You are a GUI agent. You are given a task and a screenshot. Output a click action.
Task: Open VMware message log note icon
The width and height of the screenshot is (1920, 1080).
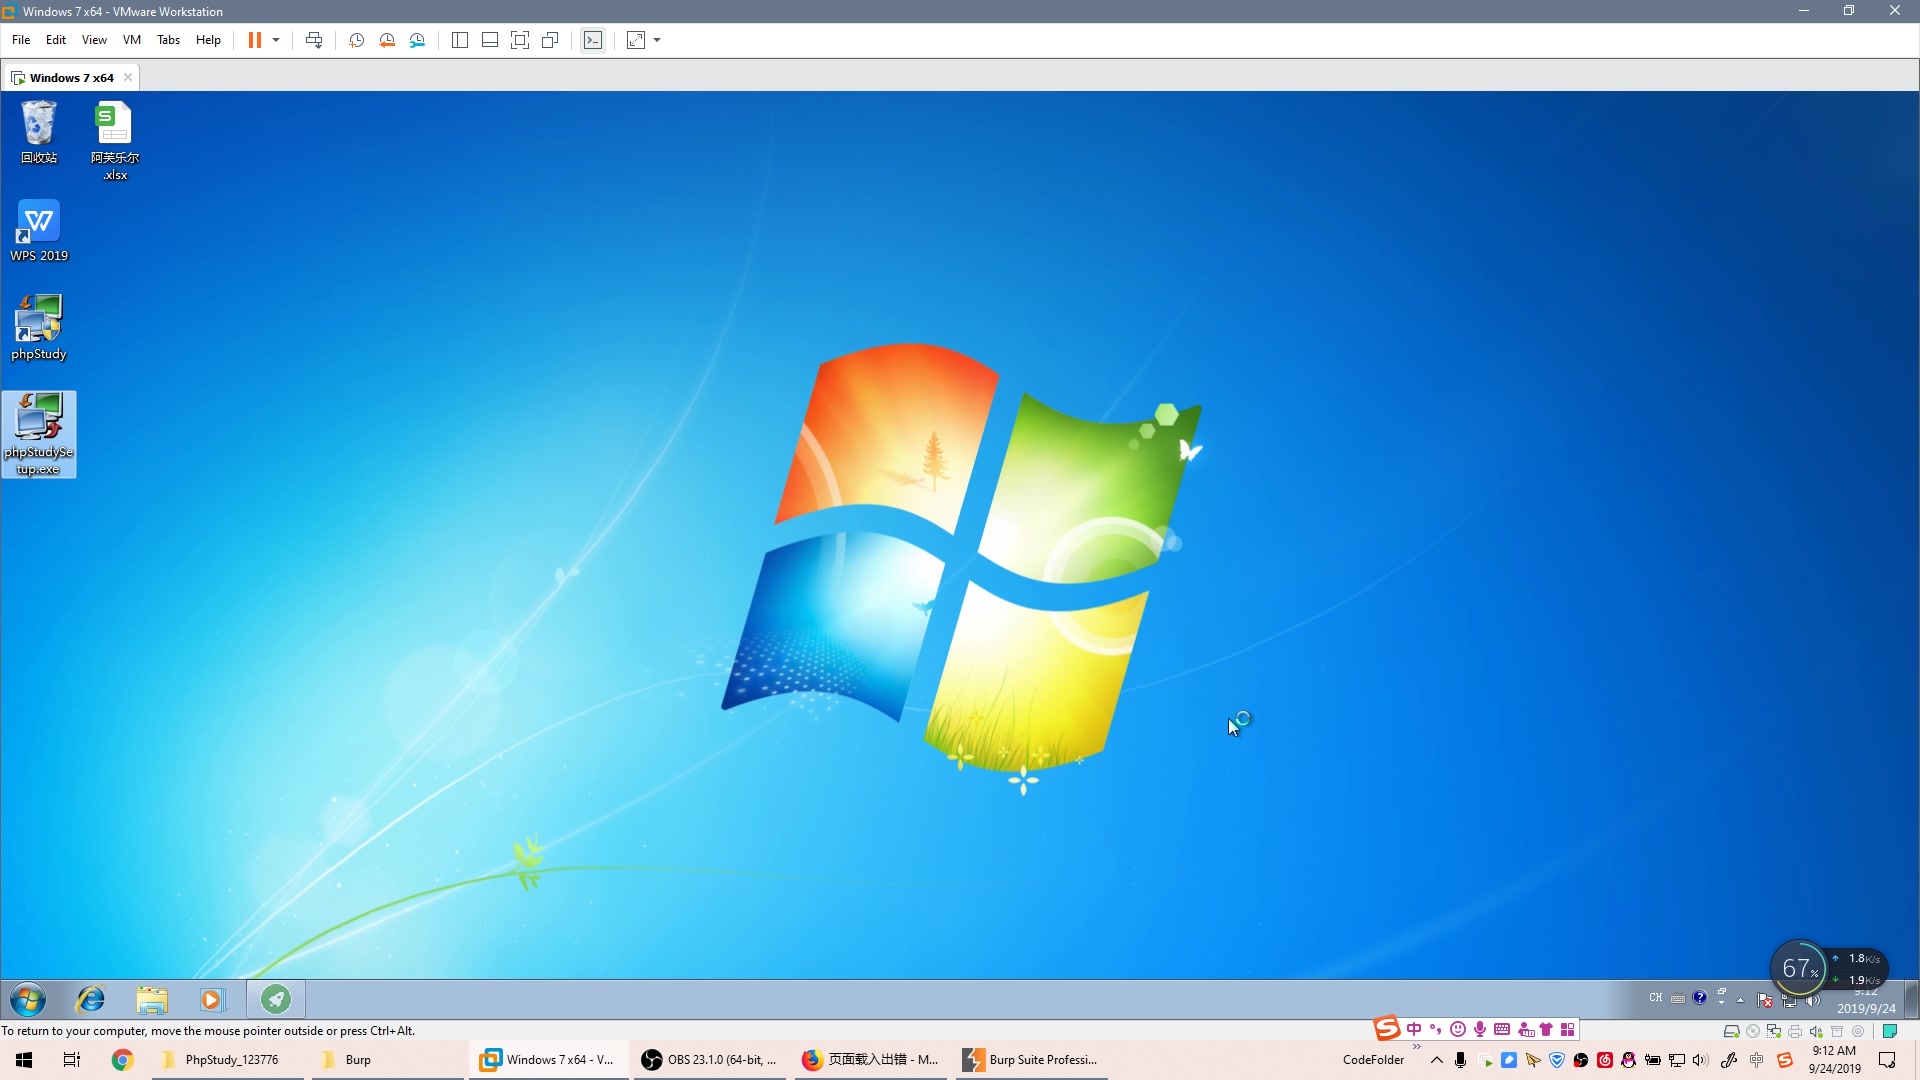tap(1890, 1031)
